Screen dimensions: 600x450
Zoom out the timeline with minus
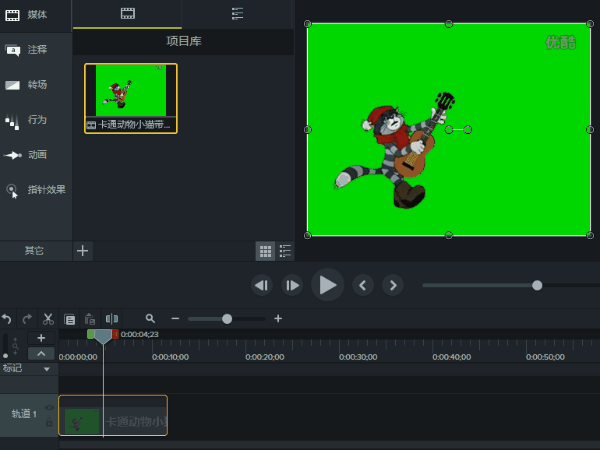pyautogui.click(x=175, y=318)
